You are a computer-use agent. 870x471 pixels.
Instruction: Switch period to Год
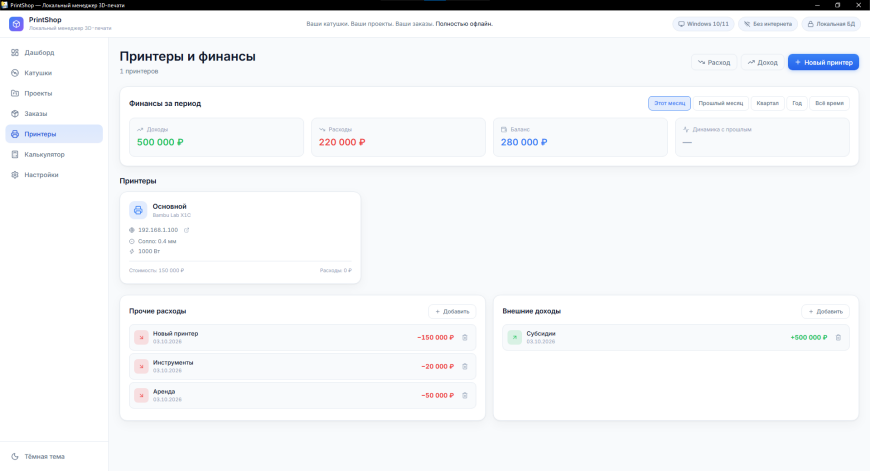[x=797, y=103]
